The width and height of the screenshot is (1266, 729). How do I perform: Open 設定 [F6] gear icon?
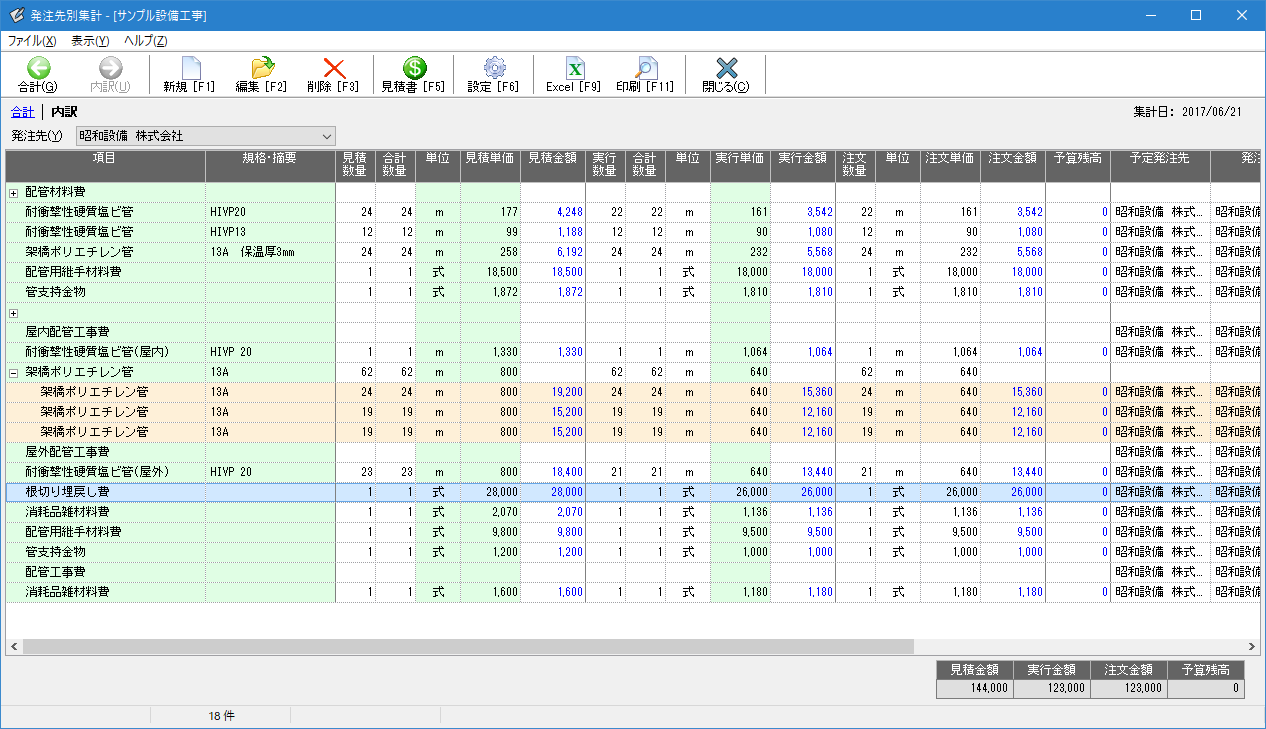tap(494, 68)
